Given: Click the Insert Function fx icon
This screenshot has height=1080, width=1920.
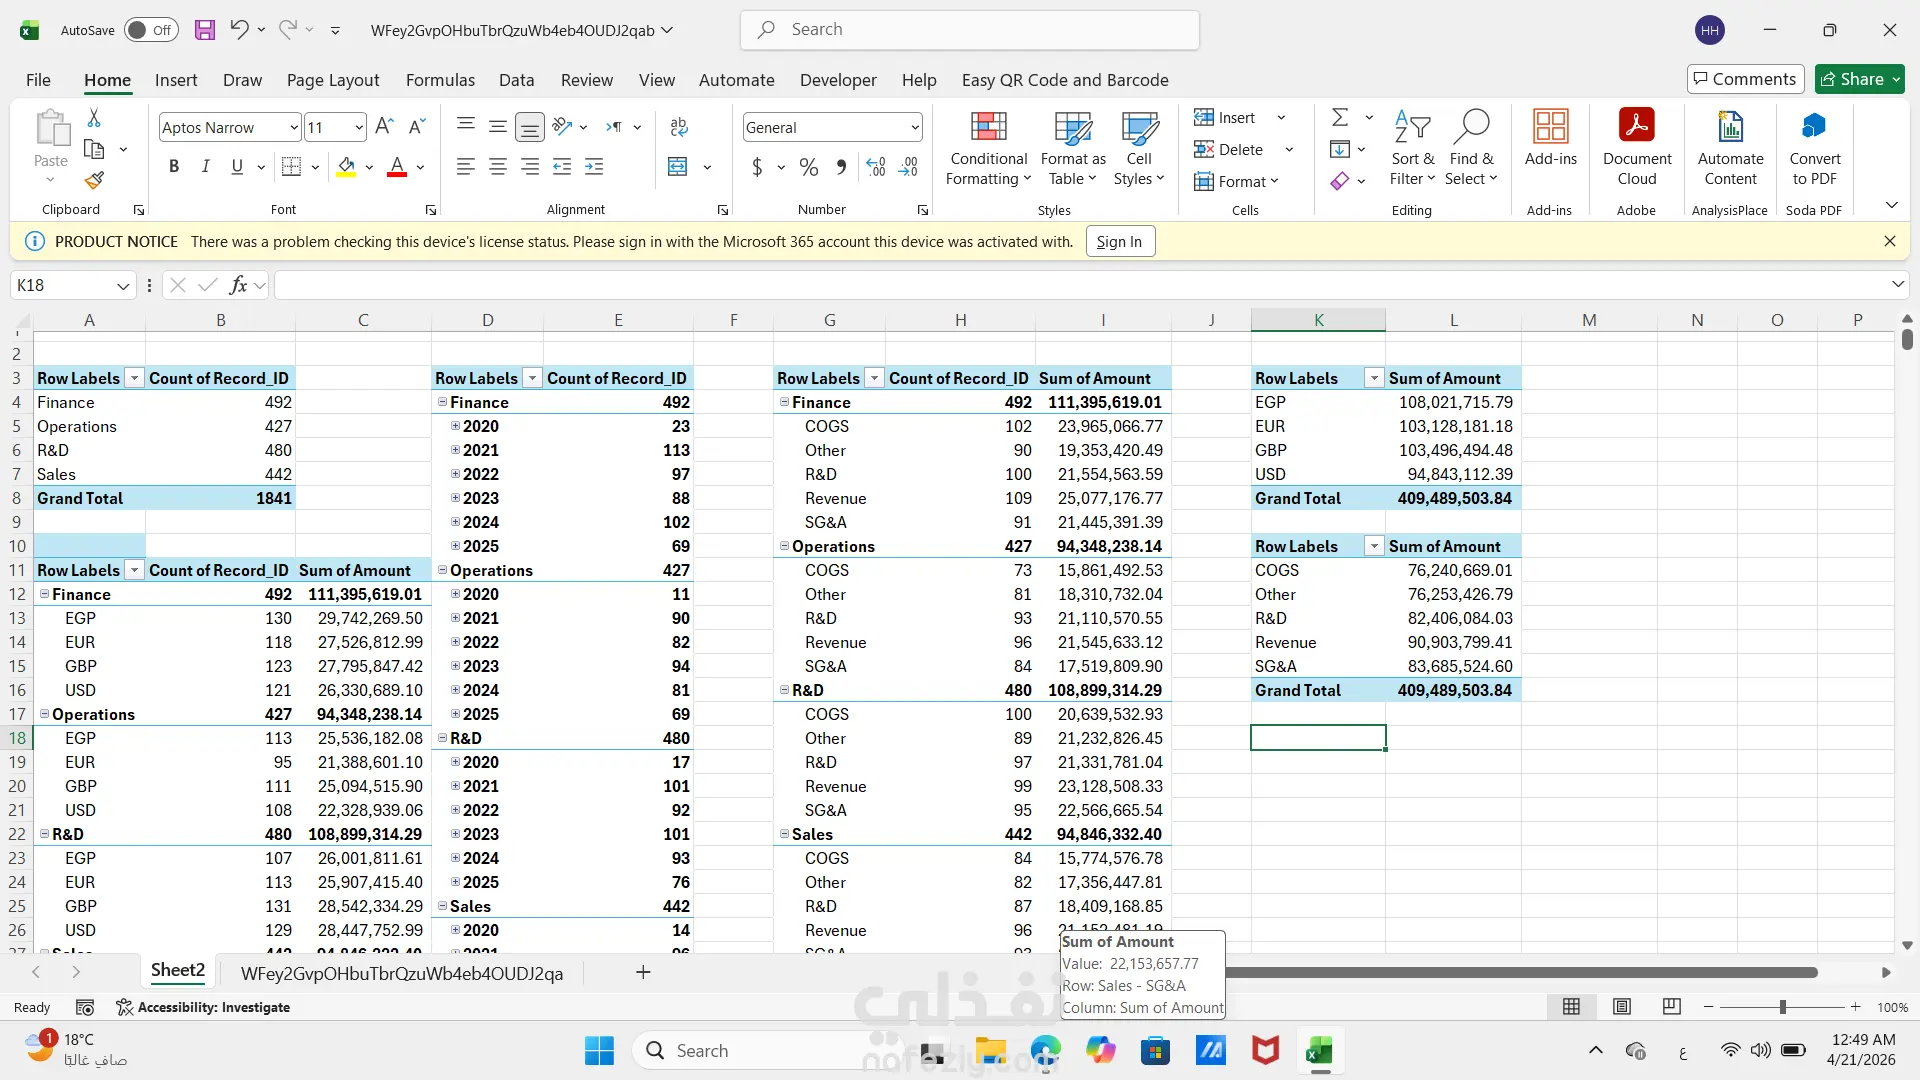Looking at the screenshot, I should click(239, 286).
